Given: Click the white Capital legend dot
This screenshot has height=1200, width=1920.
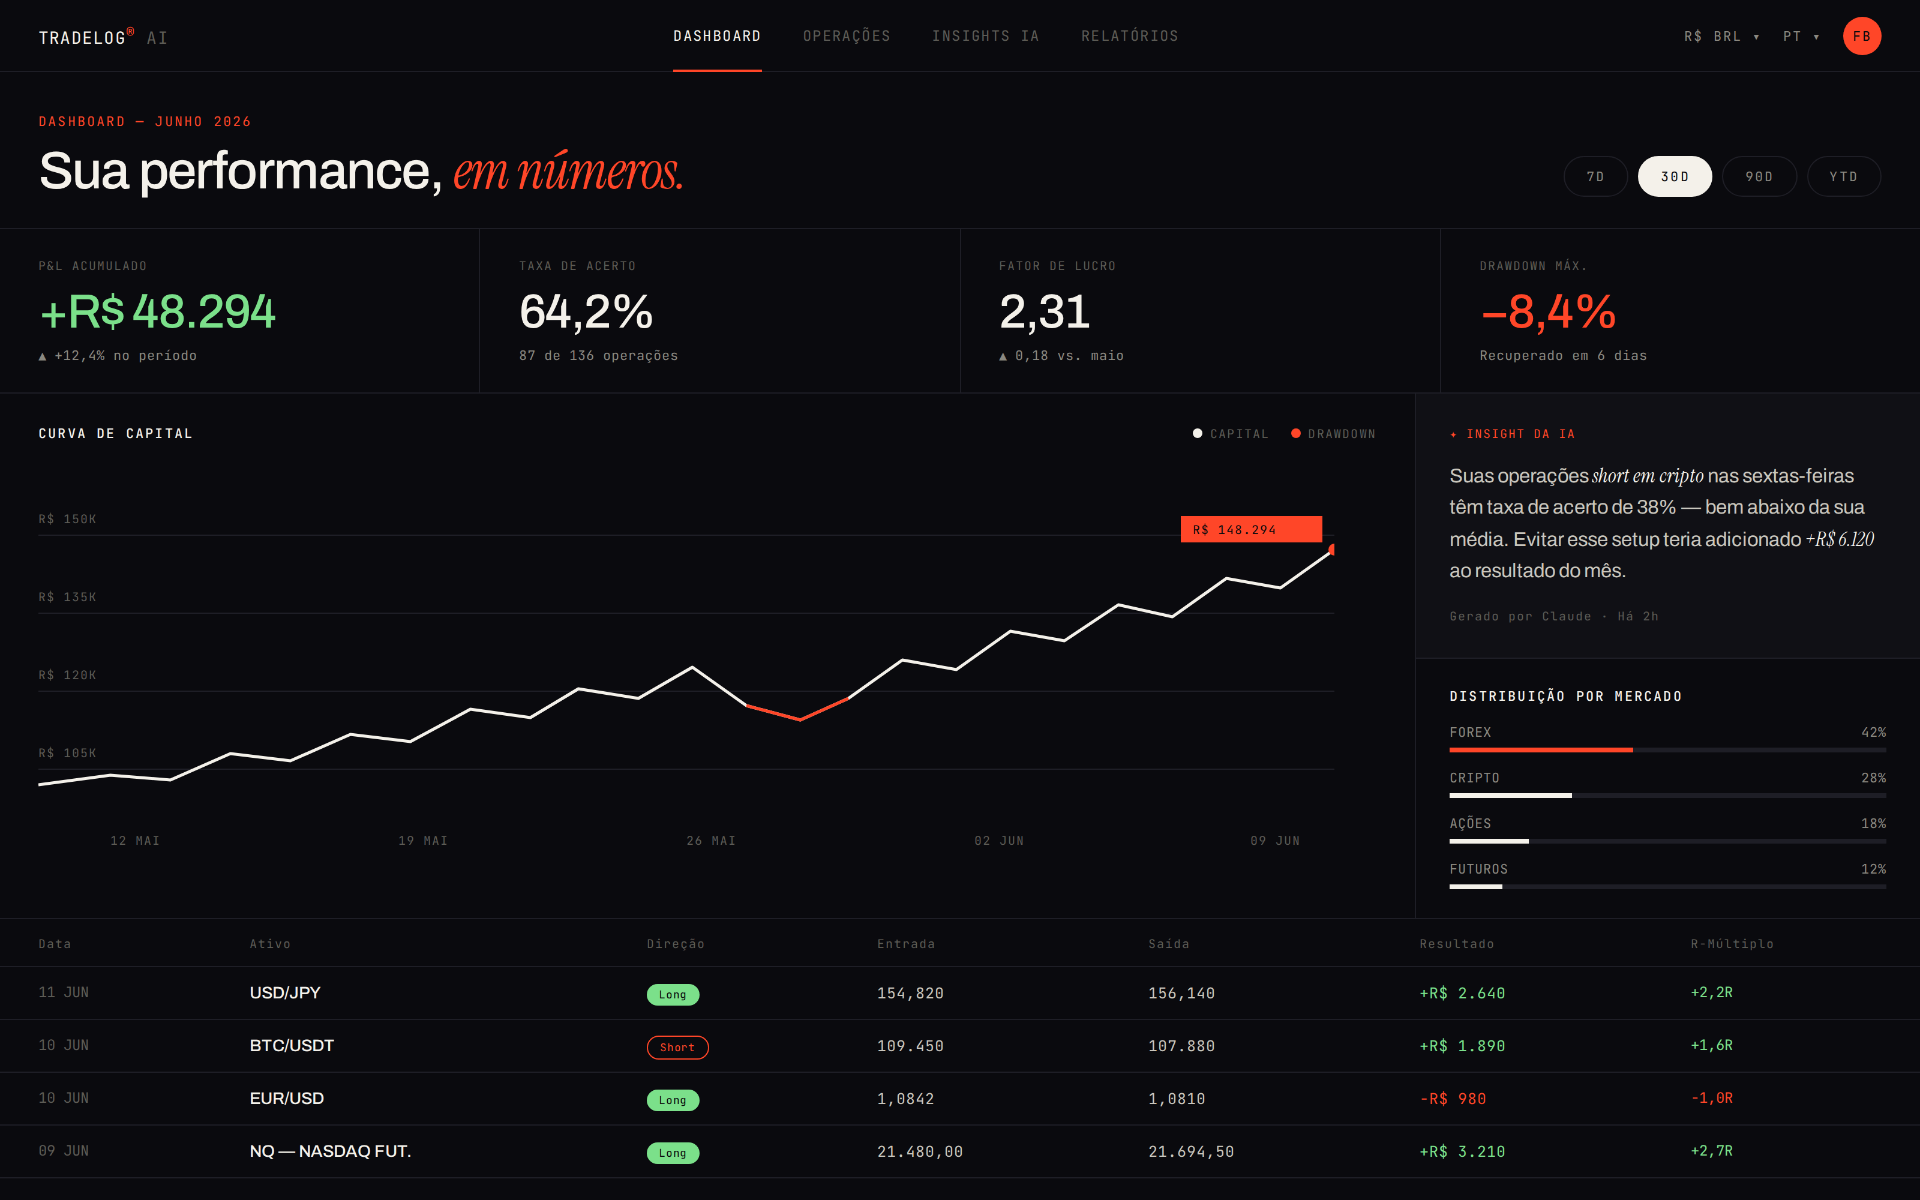Looking at the screenshot, I should tap(1197, 434).
